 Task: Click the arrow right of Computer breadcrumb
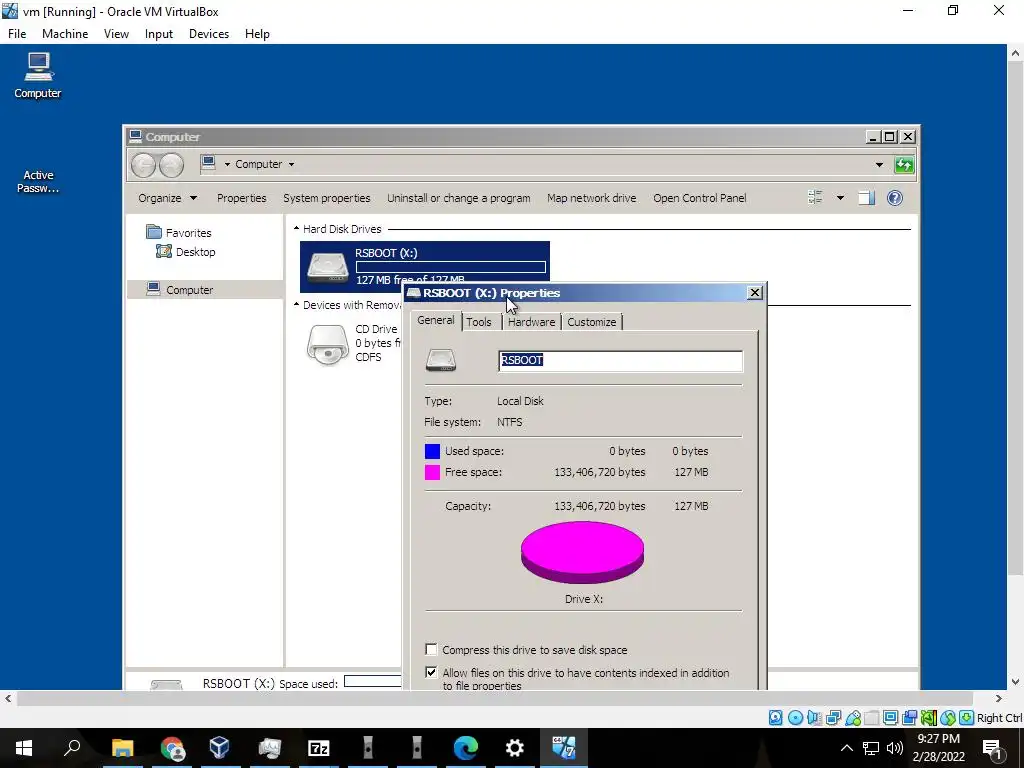point(291,165)
